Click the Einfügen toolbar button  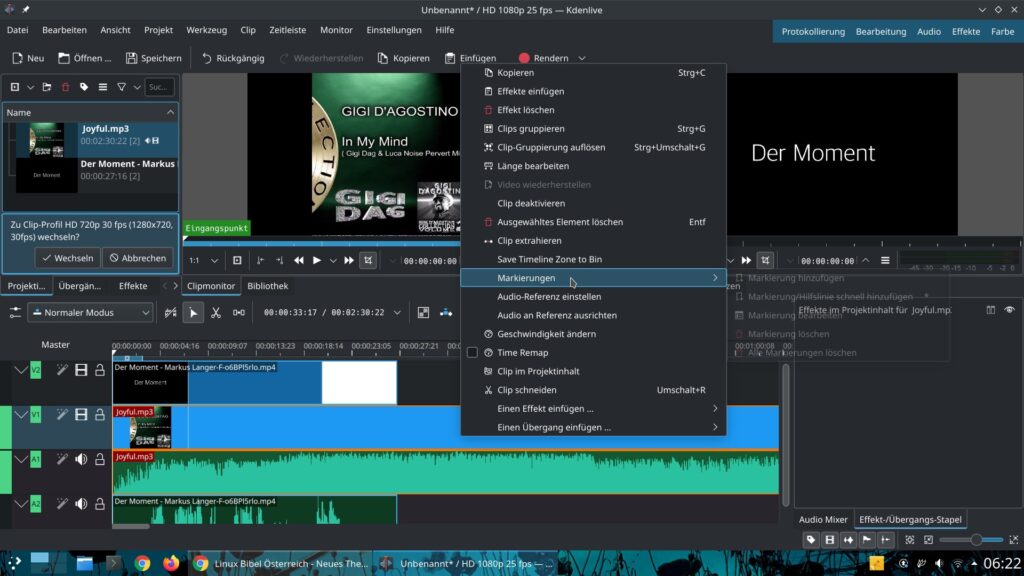pos(471,58)
